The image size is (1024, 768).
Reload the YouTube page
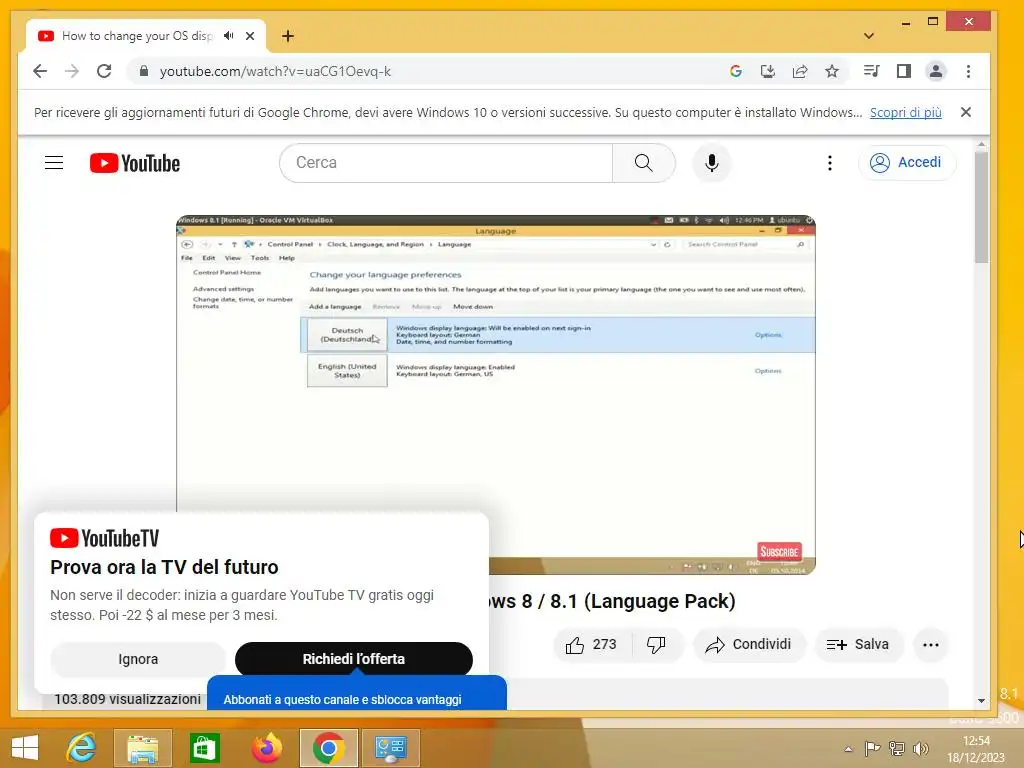click(104, 71)
